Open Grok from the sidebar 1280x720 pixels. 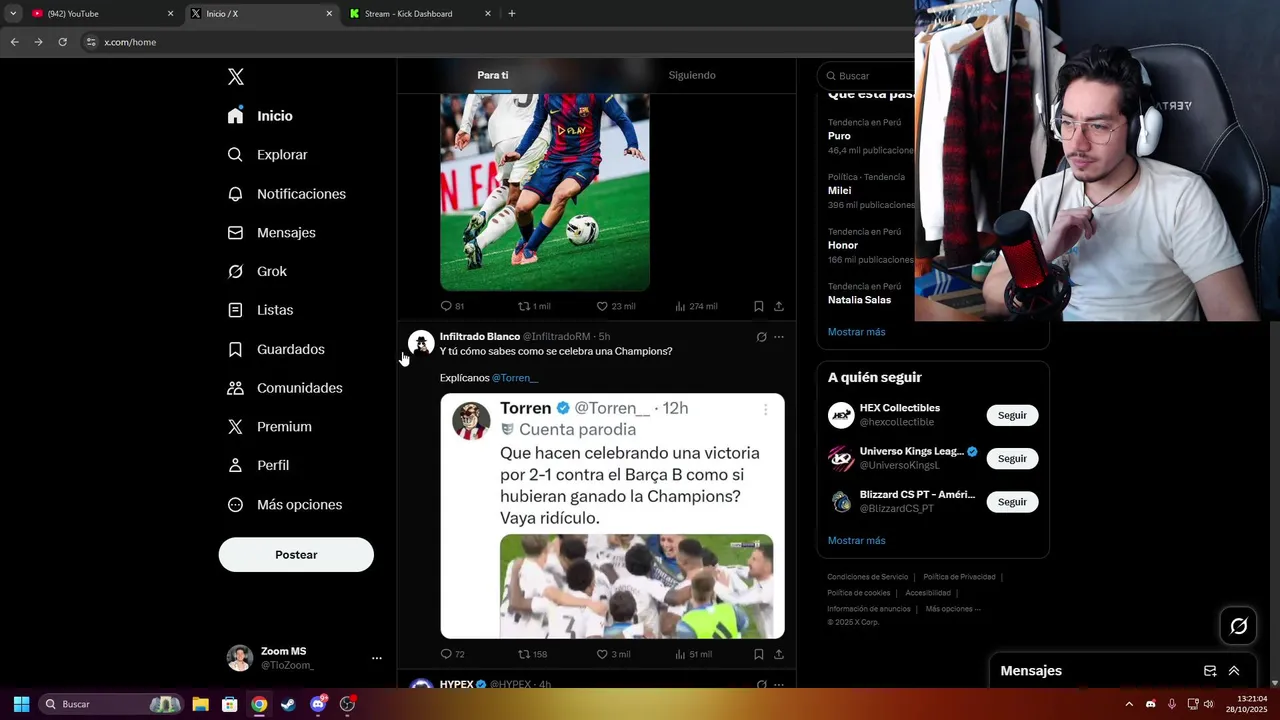(x=257, y=272)
